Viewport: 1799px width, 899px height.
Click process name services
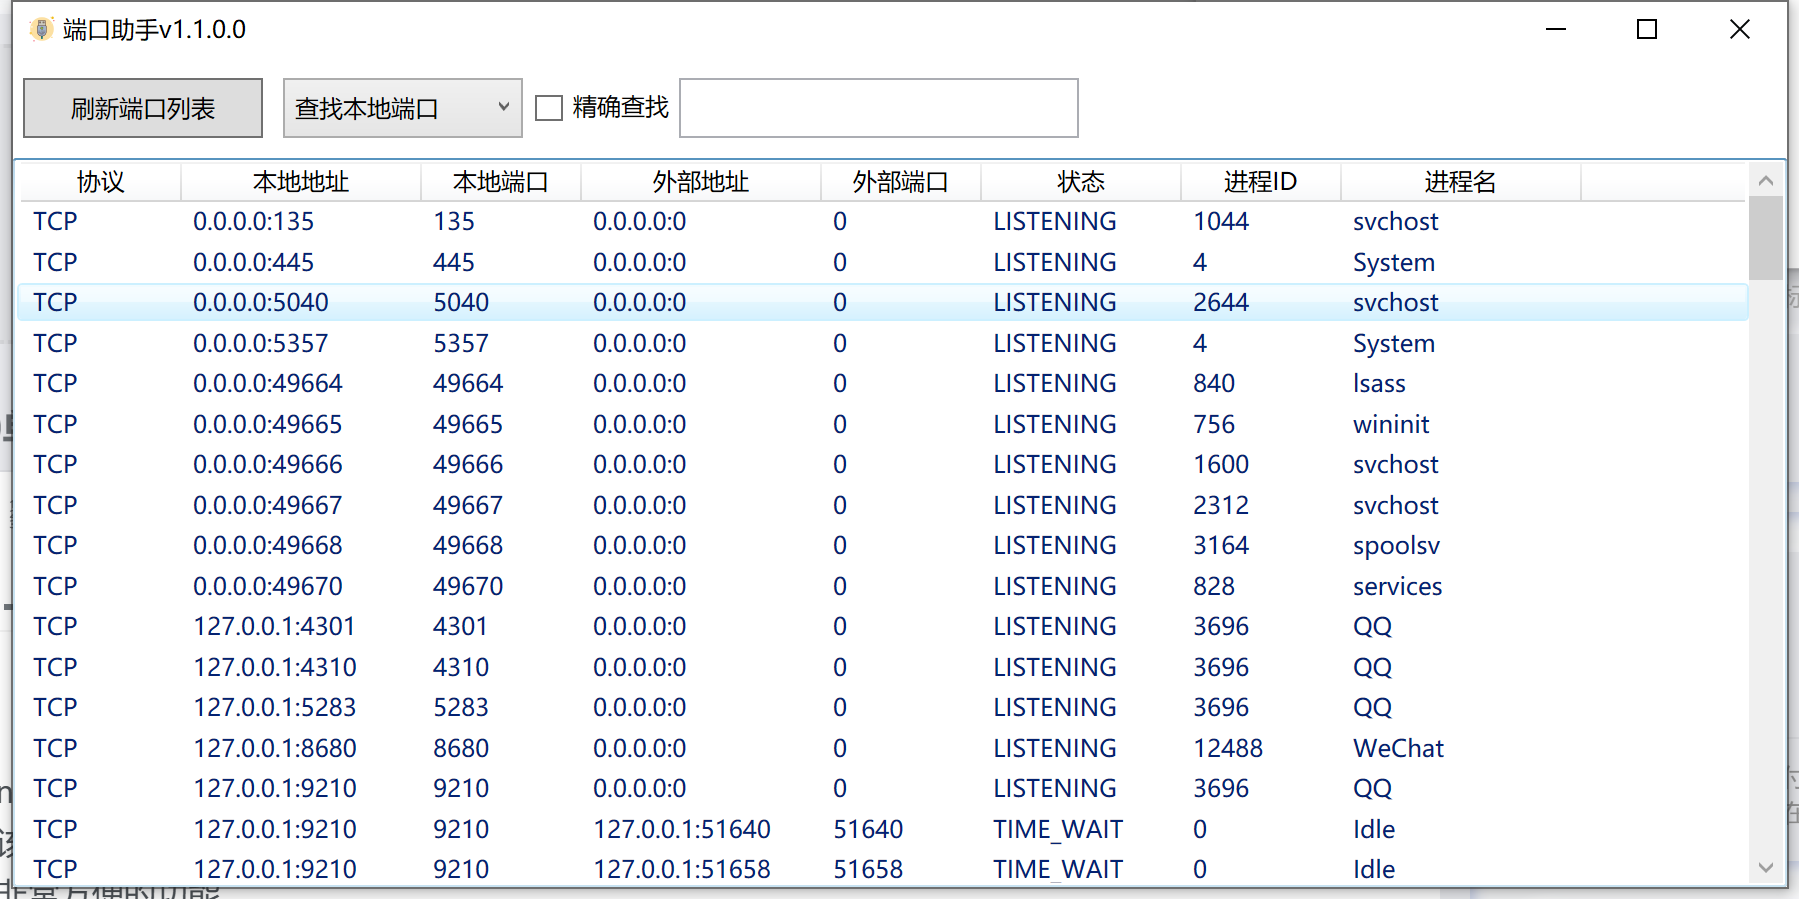1397,586
